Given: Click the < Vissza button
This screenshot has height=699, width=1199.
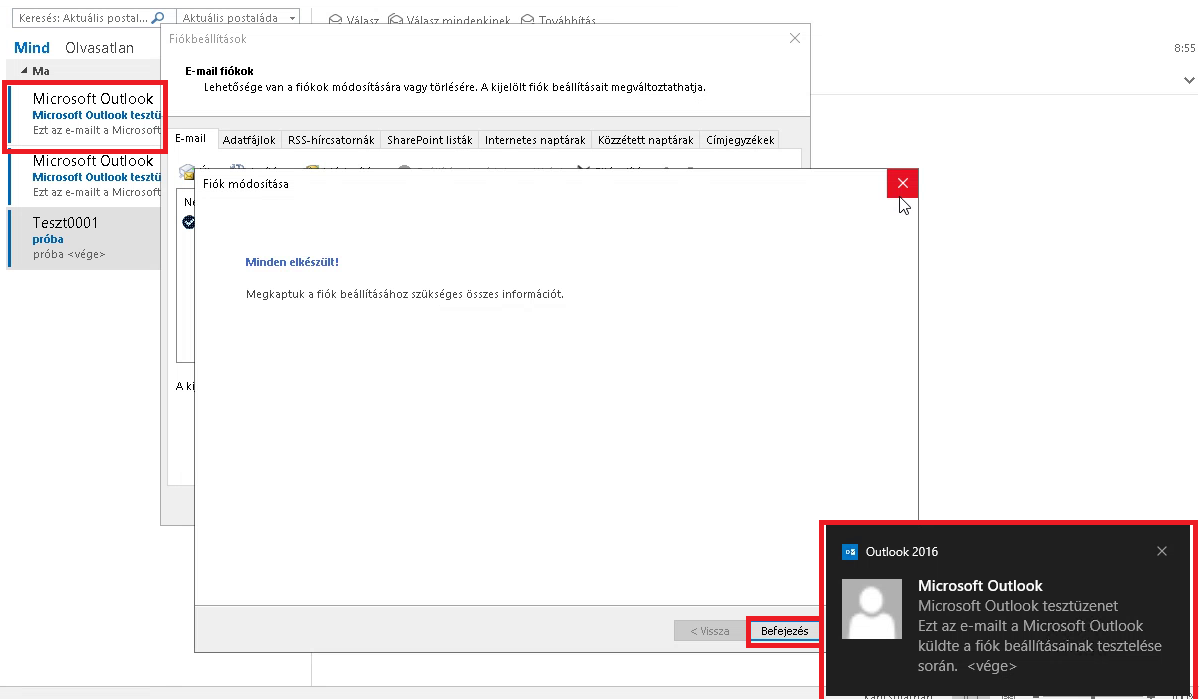Looking at the screenshot, I should (709, 631).
